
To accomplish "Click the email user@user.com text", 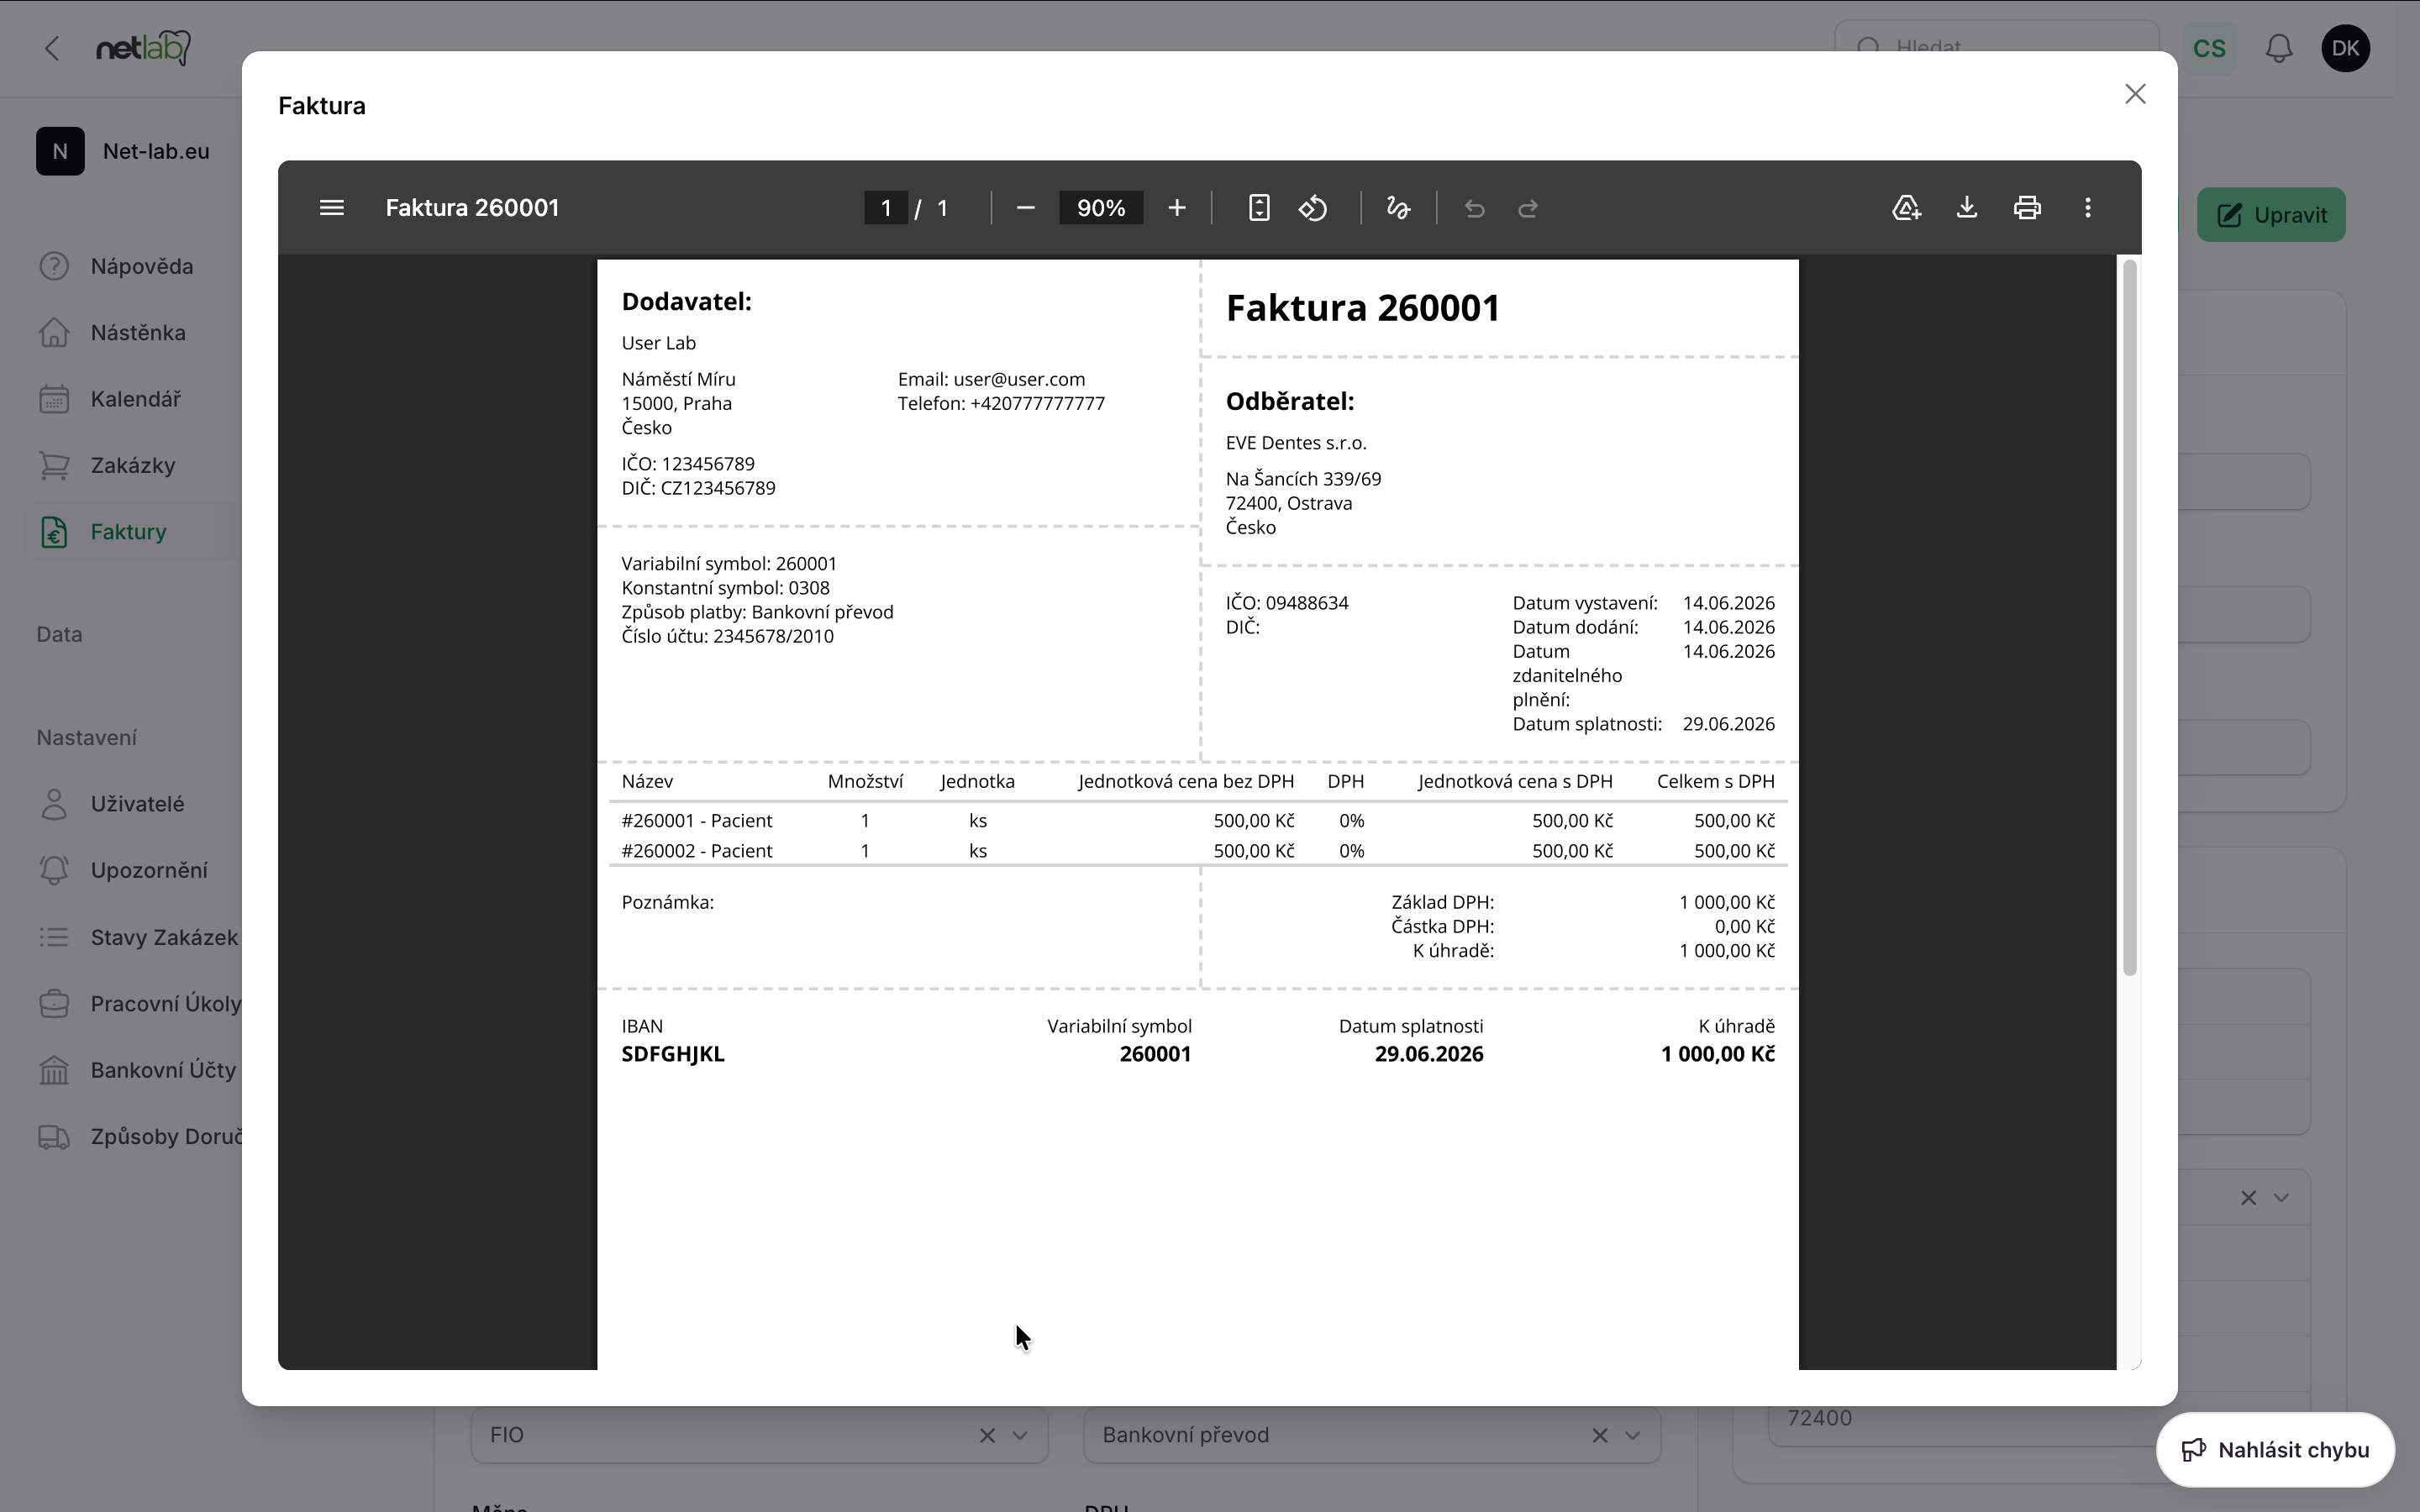I will point(1019,379).
